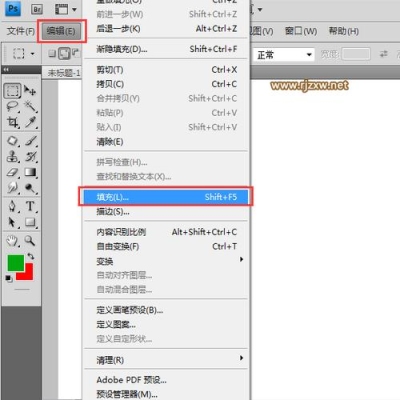The height and width of the screenshot is (400, 400).
Task: Select the Hand tool
Action: [13, 240]
